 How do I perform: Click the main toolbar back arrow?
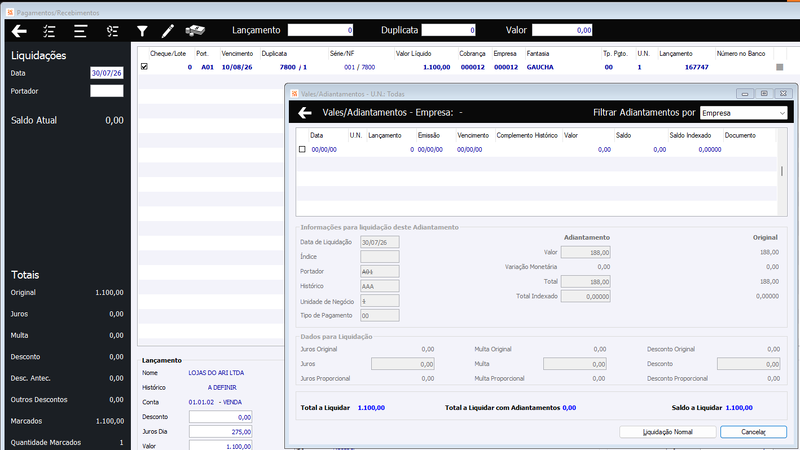tap(19, 31)
